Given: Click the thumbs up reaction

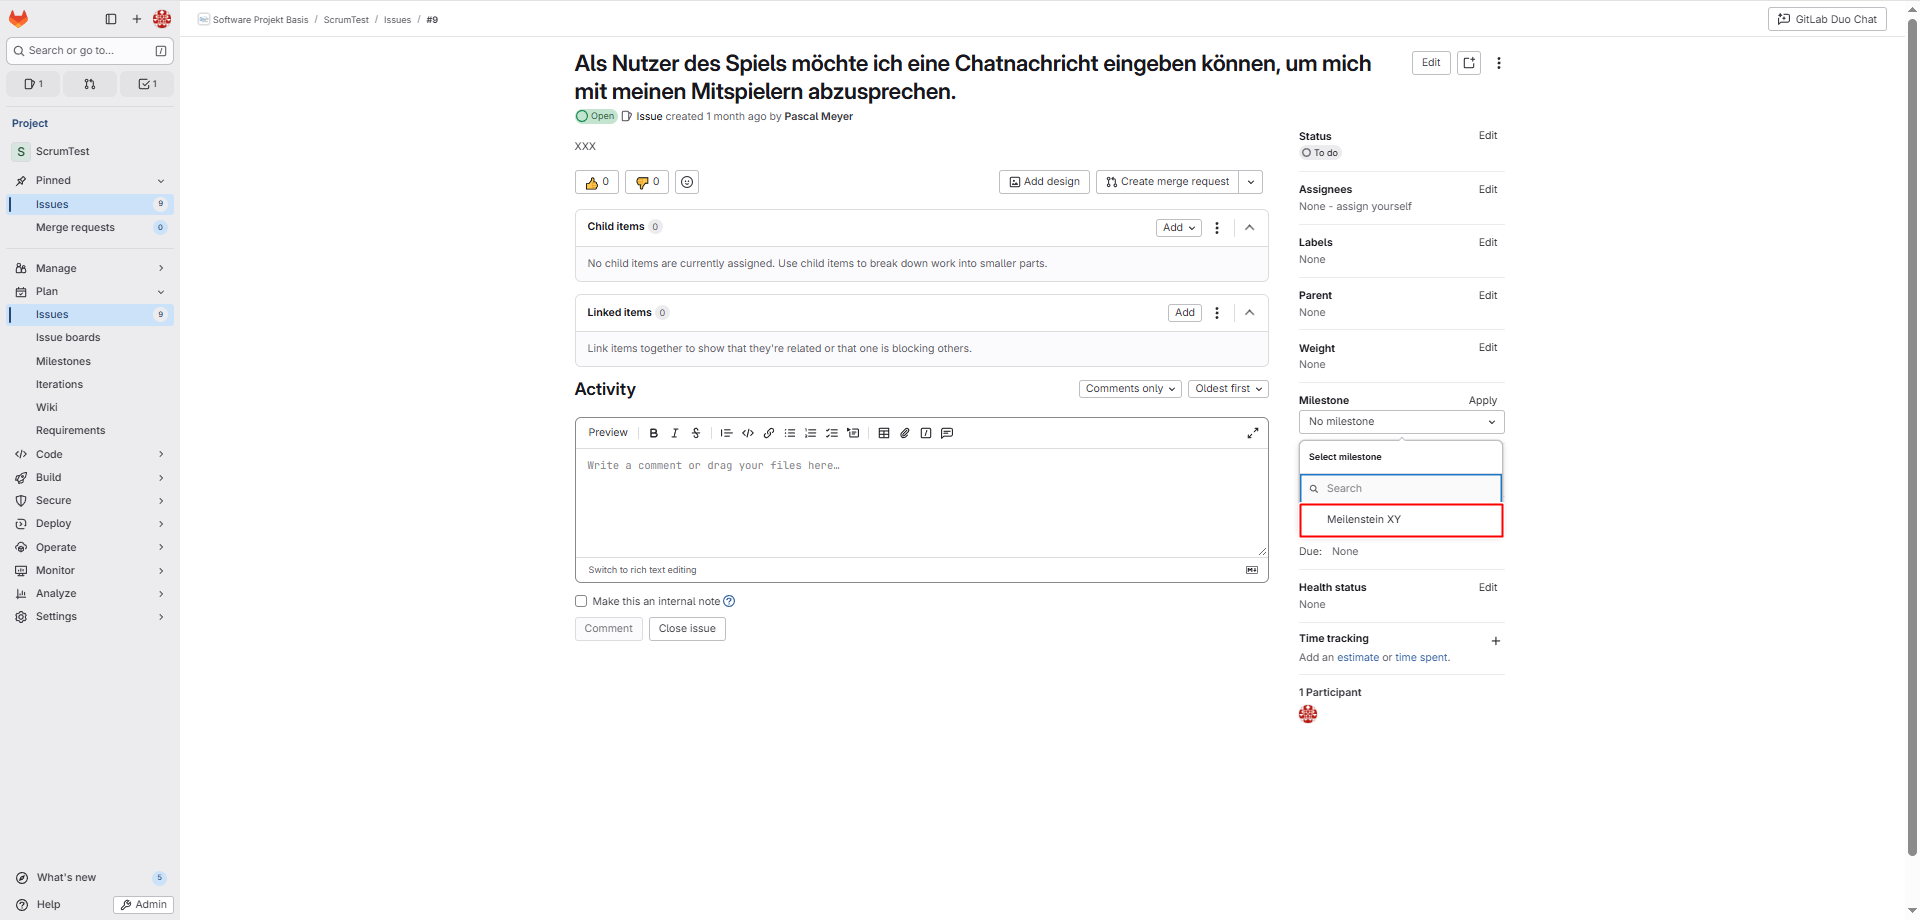Looking at the screenshot, I should pos(597,182).
